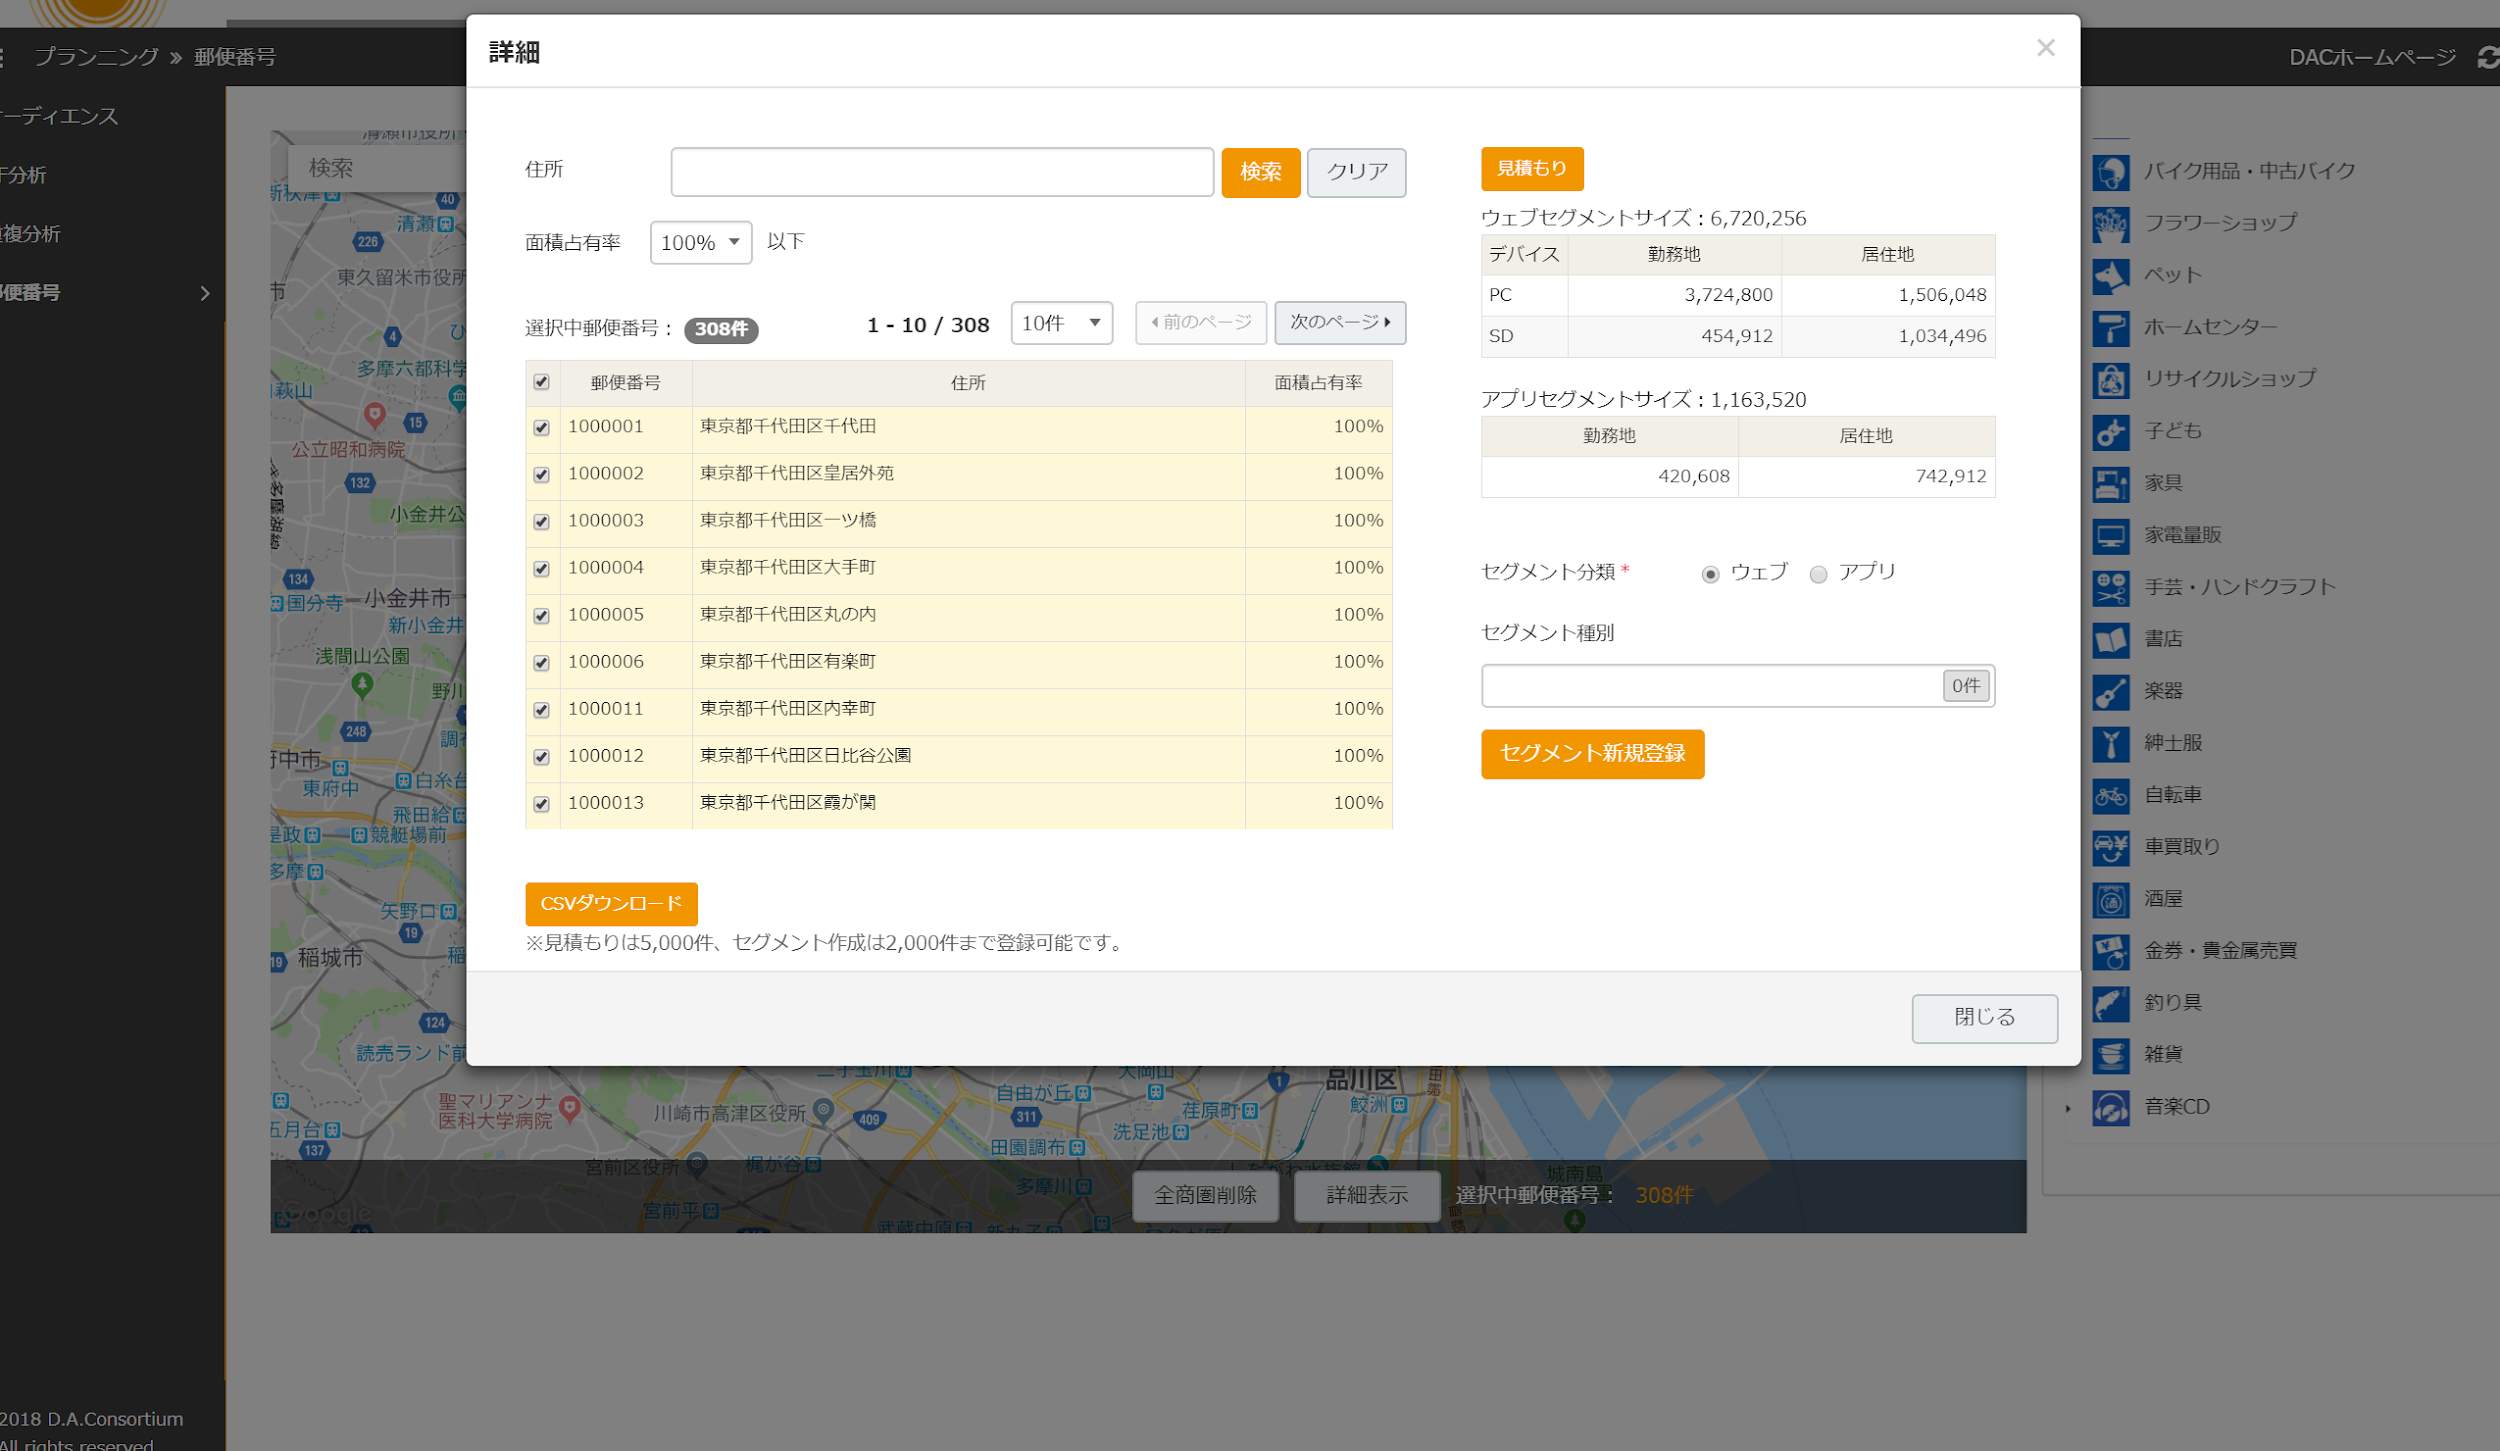Screen dimensions: 2500x1451
Task: Uncheck postal code 1000004 row
Action: coord(541,569)
